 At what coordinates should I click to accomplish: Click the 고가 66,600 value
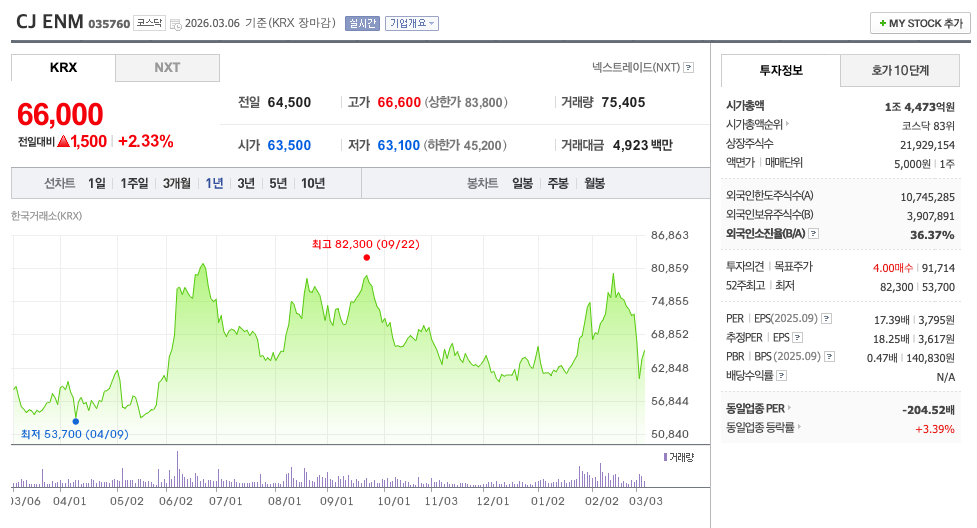tap(399, 102)
